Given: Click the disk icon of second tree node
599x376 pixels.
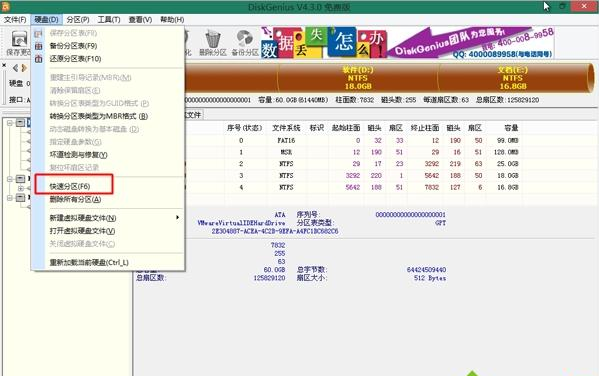Looking at the screenshot, I should pos(20,178).
